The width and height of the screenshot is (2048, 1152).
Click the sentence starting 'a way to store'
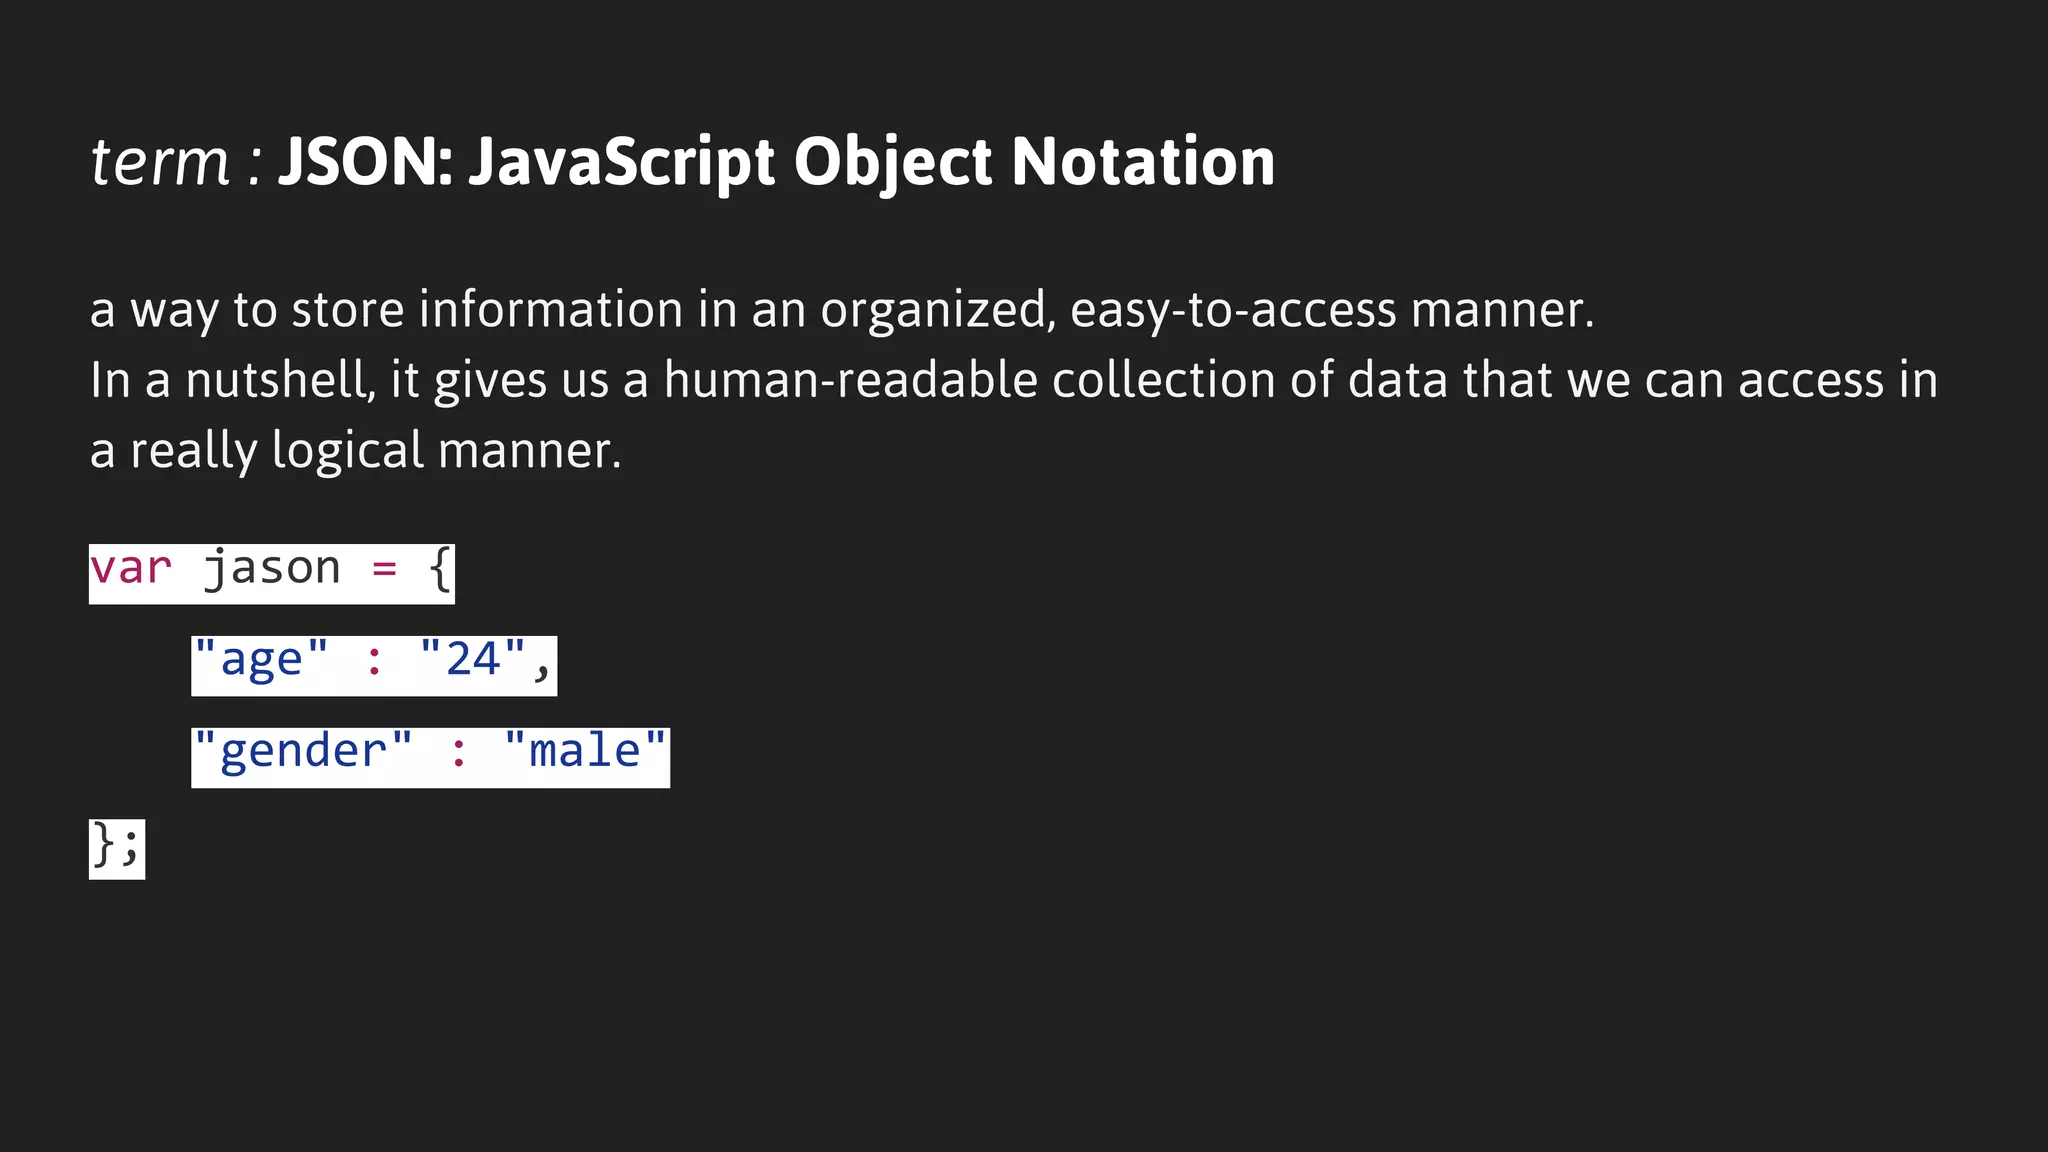coord(842,310)
